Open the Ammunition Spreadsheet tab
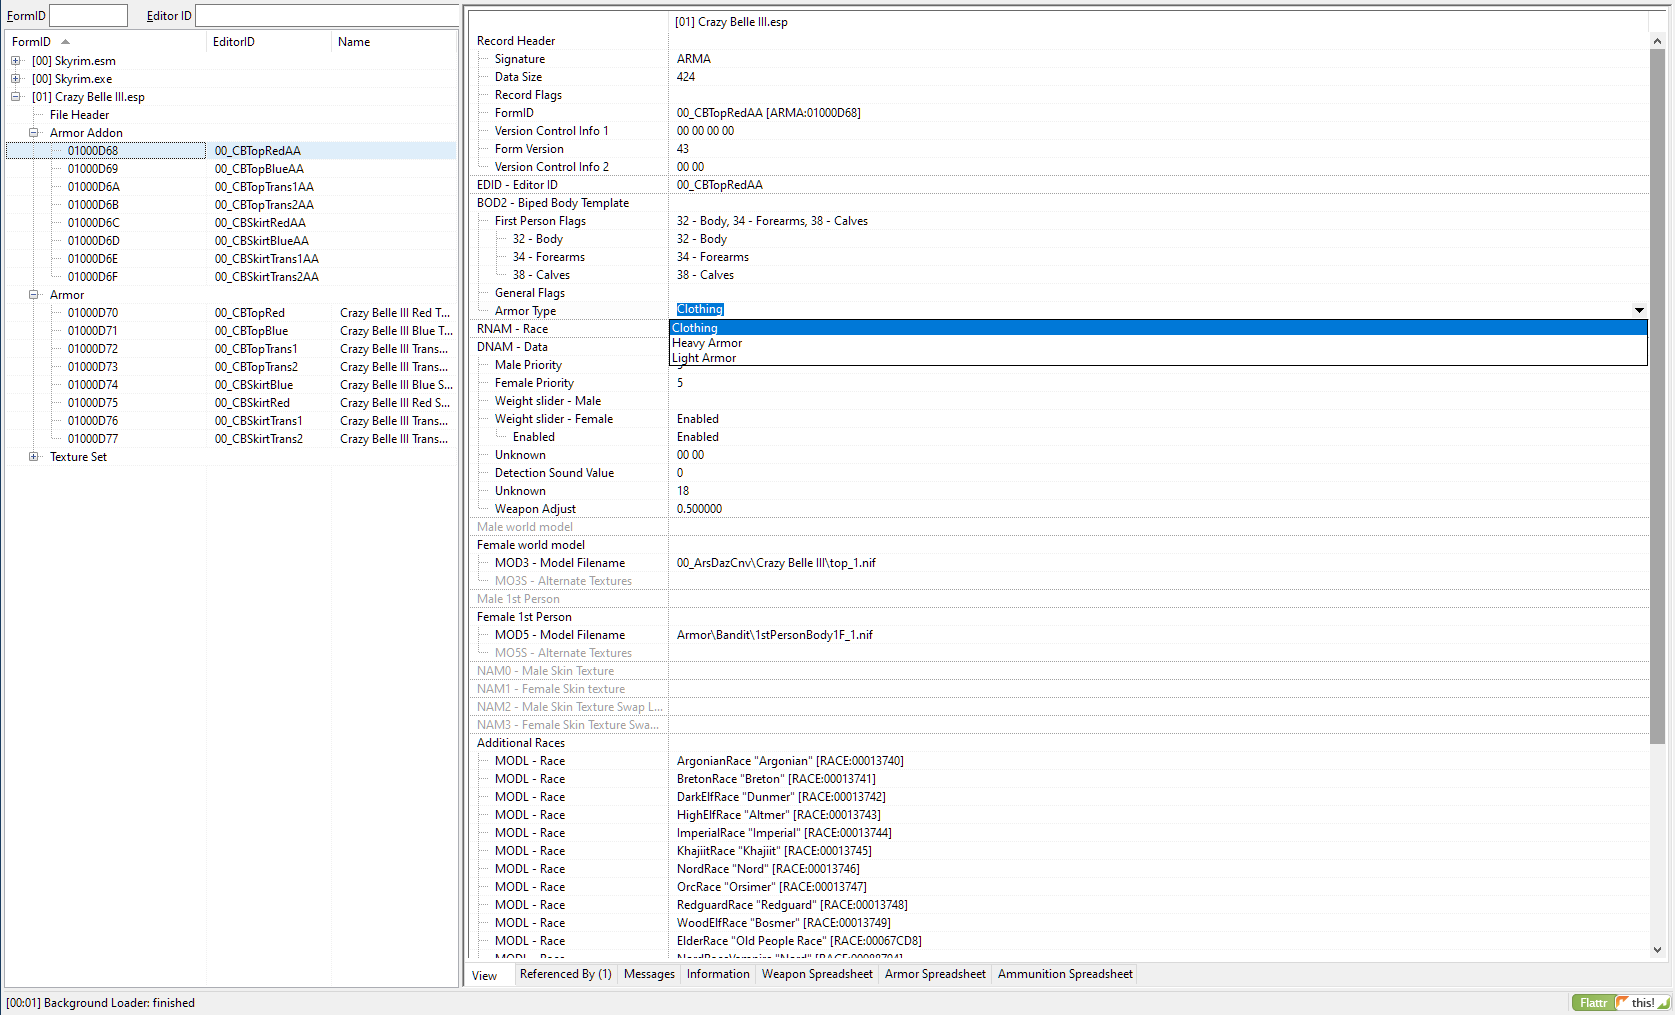The image size is (1675, 1015). point(1065,974)
